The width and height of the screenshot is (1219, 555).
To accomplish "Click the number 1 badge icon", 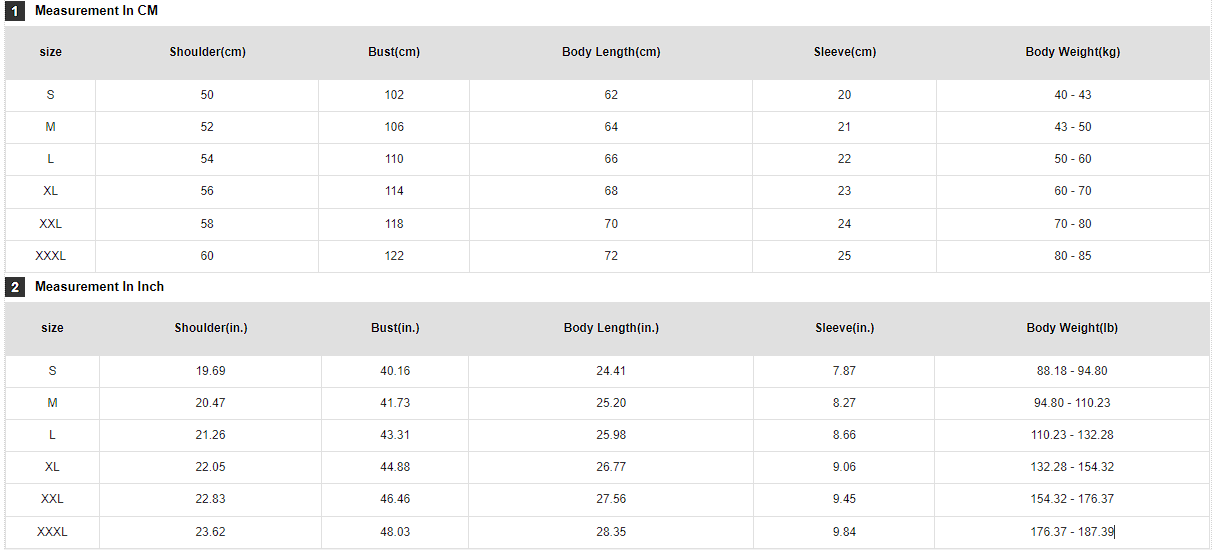I will pos(15,11).
